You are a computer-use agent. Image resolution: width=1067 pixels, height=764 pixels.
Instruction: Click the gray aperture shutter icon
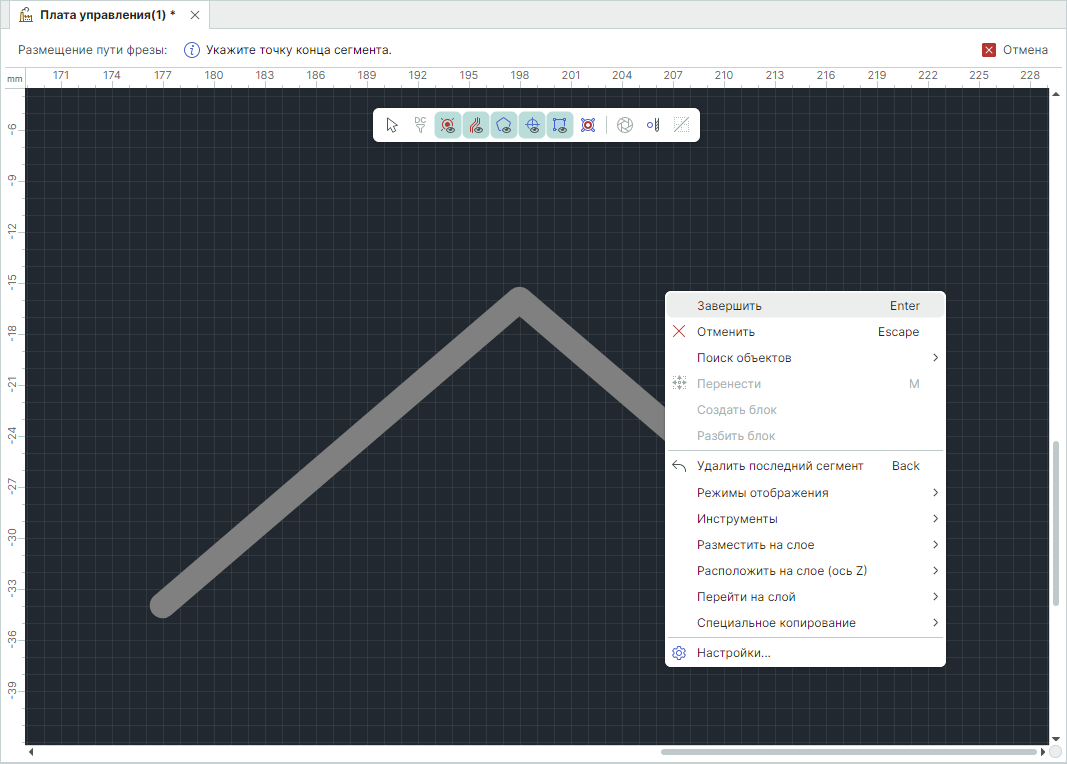click(625, 125)
